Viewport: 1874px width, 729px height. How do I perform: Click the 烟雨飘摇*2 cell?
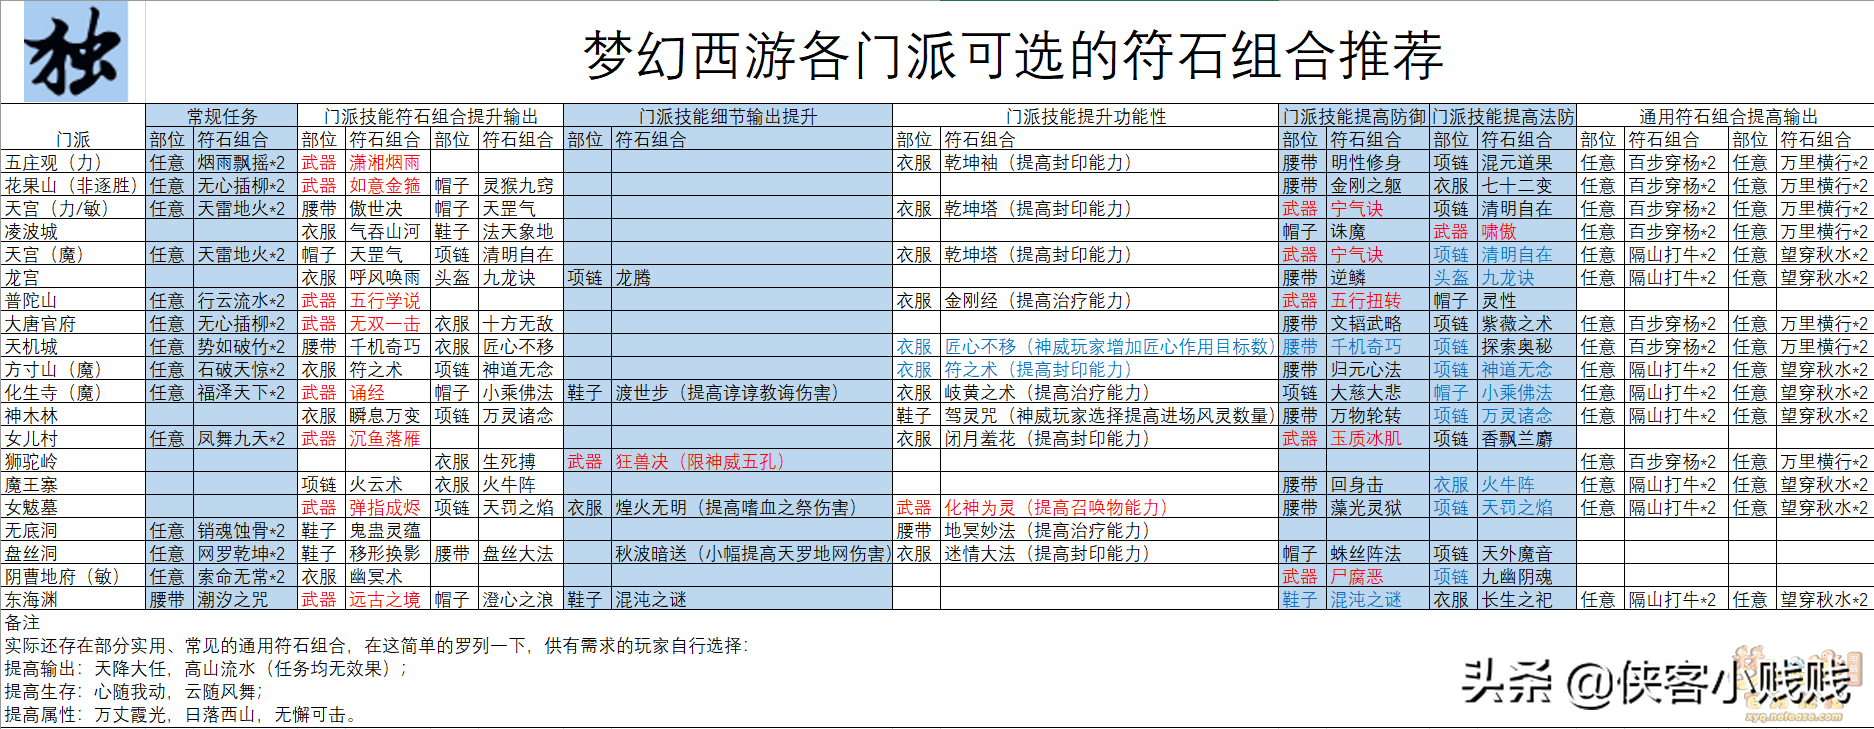pyautogui.click(x=245, y=162)
